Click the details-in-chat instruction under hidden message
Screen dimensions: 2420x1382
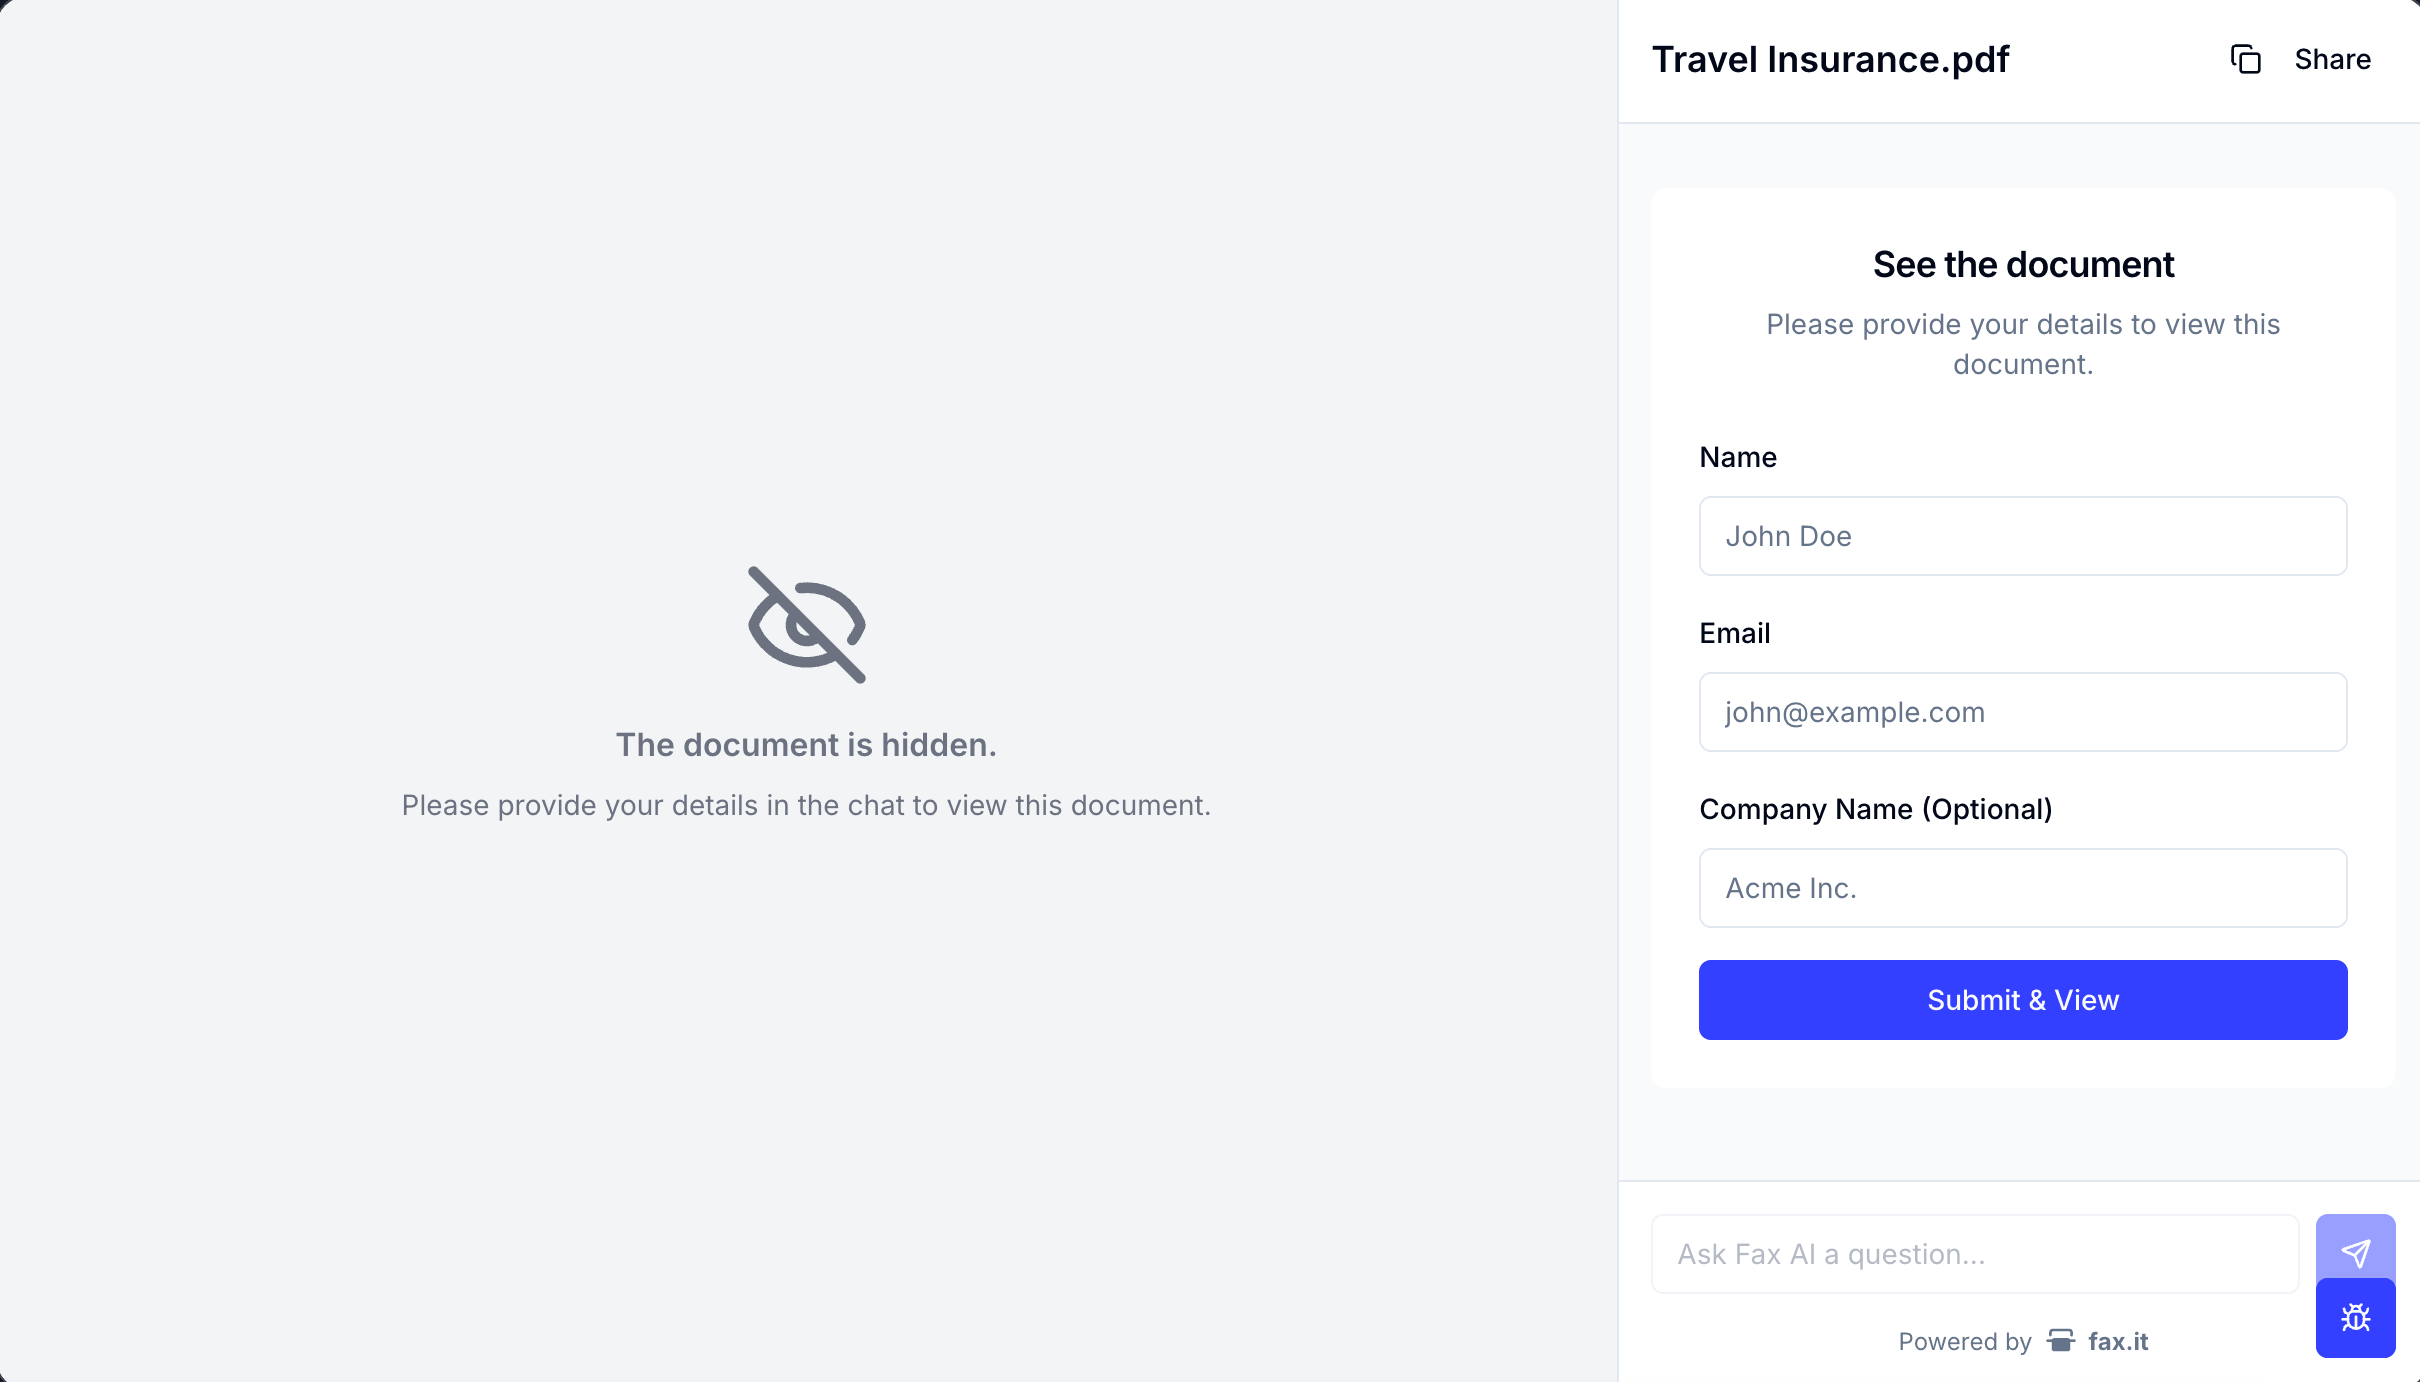click(806, 805)
